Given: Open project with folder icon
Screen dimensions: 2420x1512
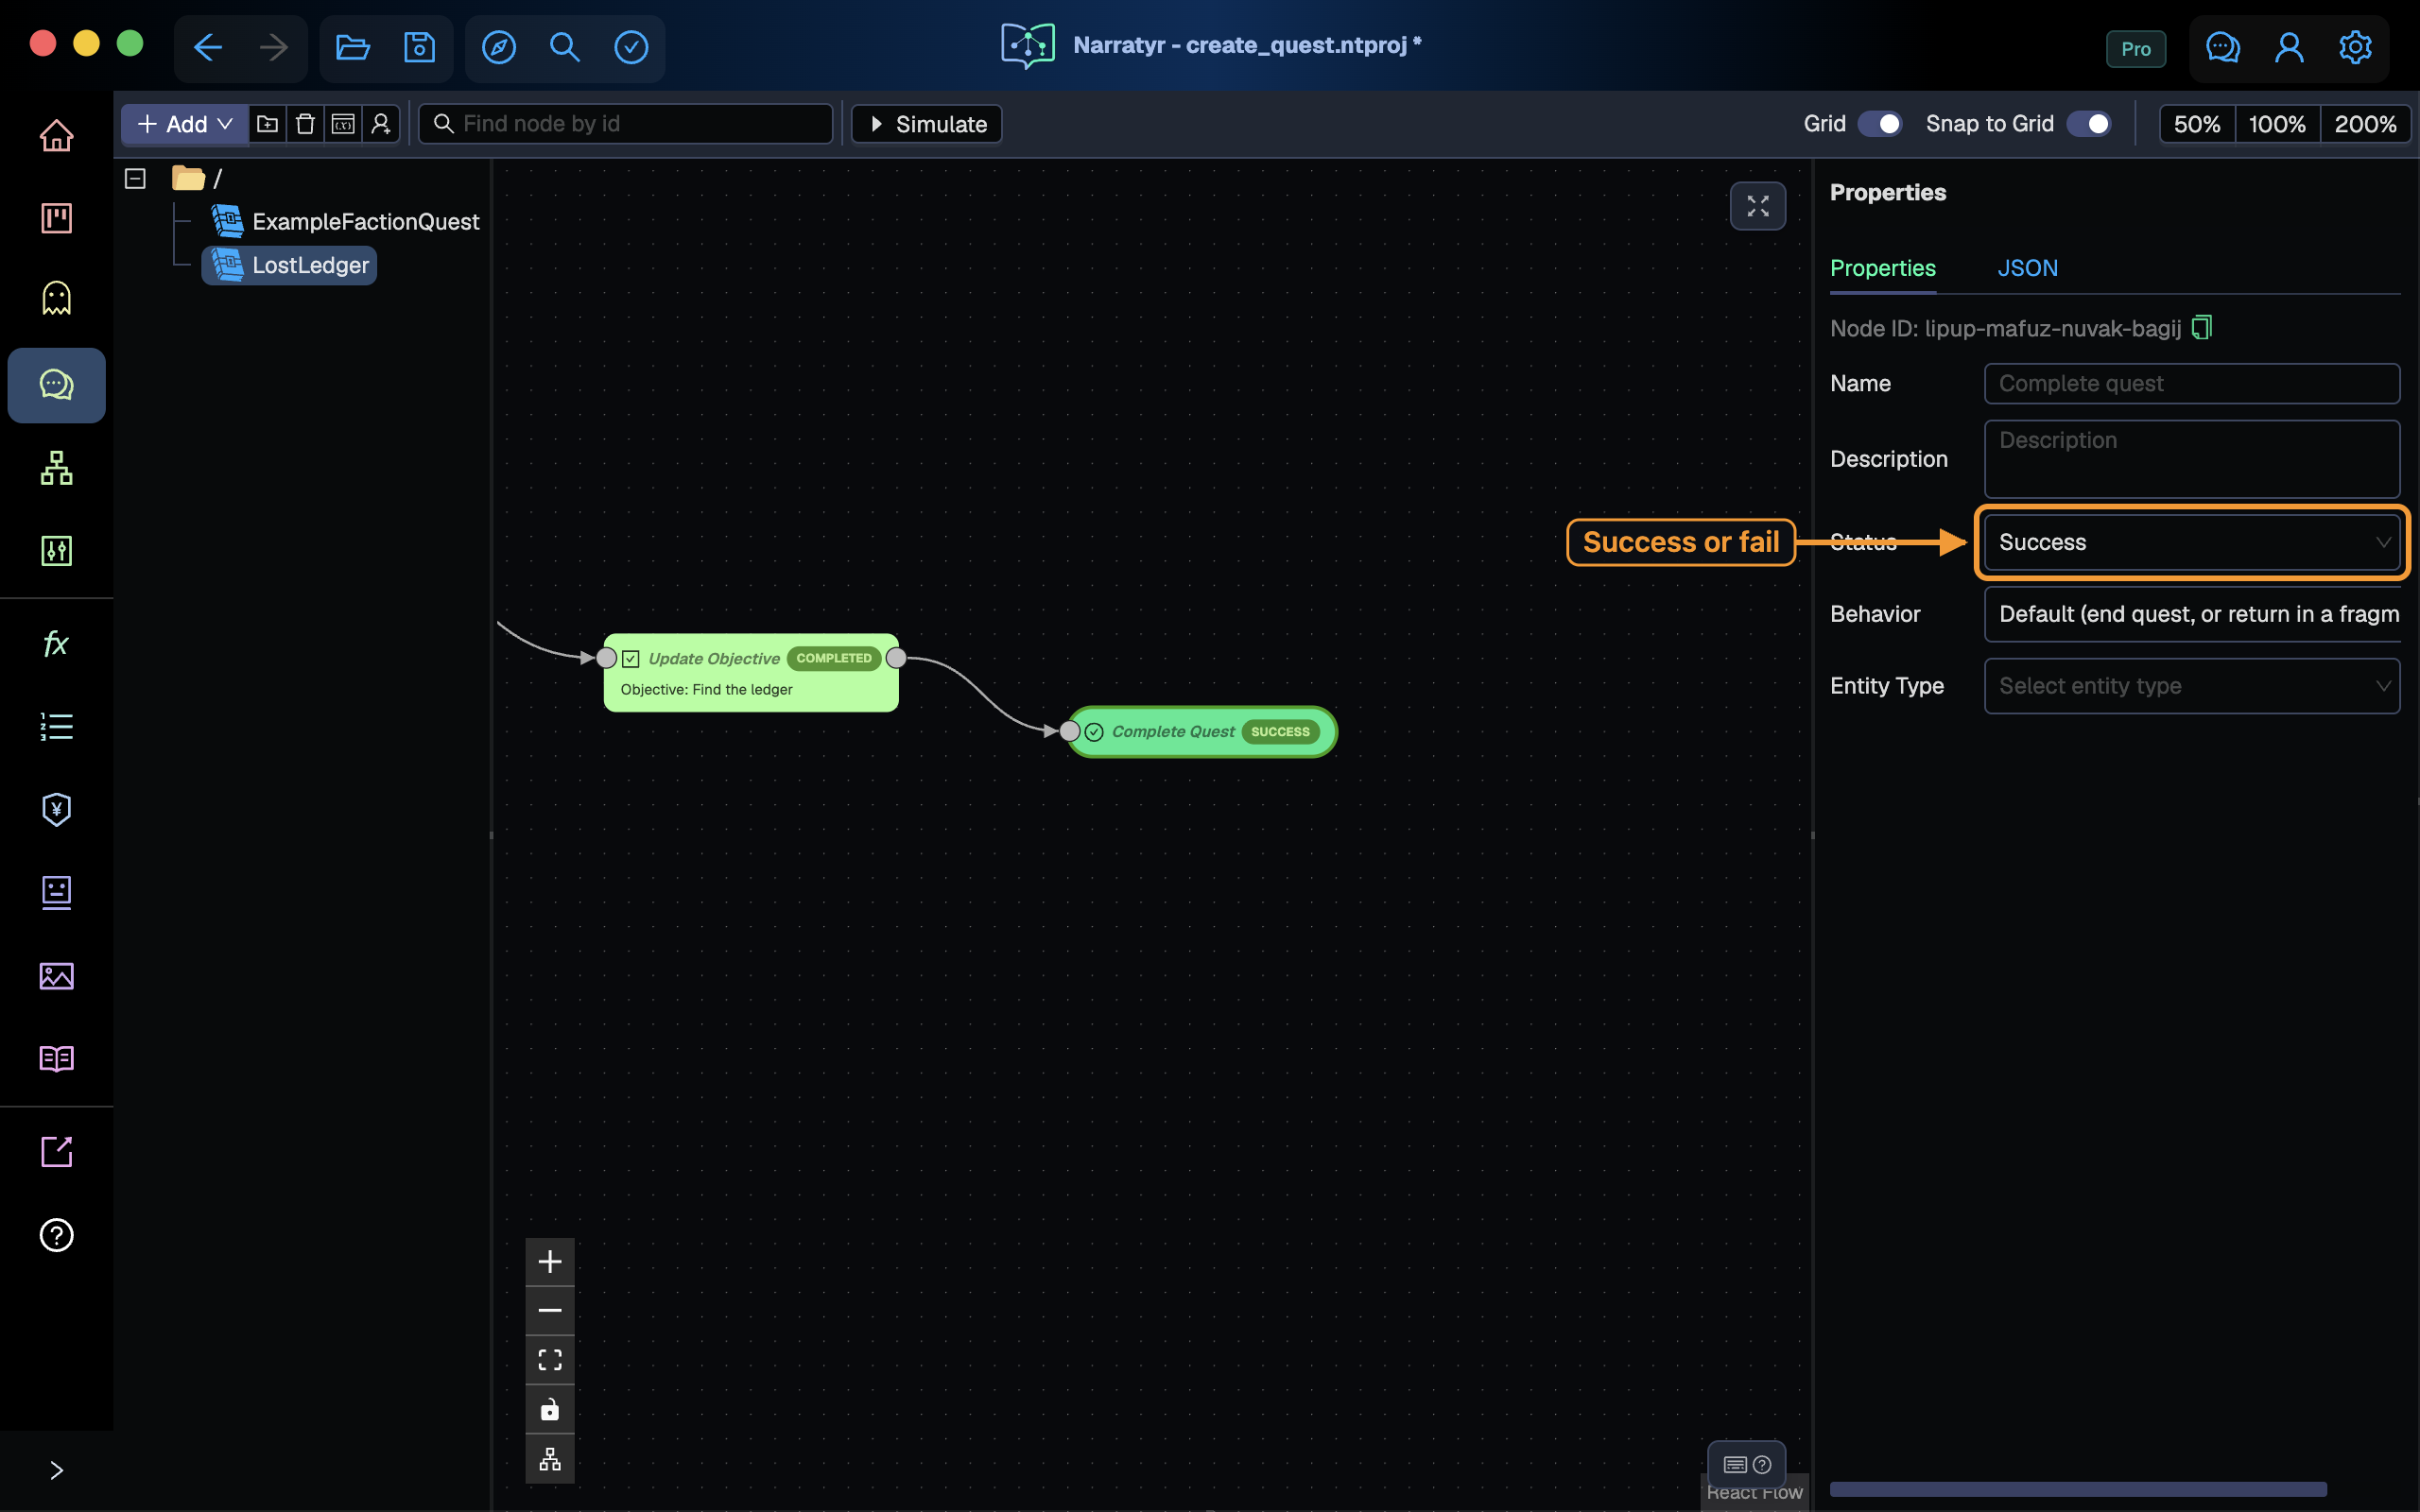Looking at the screenshot, I should [x=353, y=47].
